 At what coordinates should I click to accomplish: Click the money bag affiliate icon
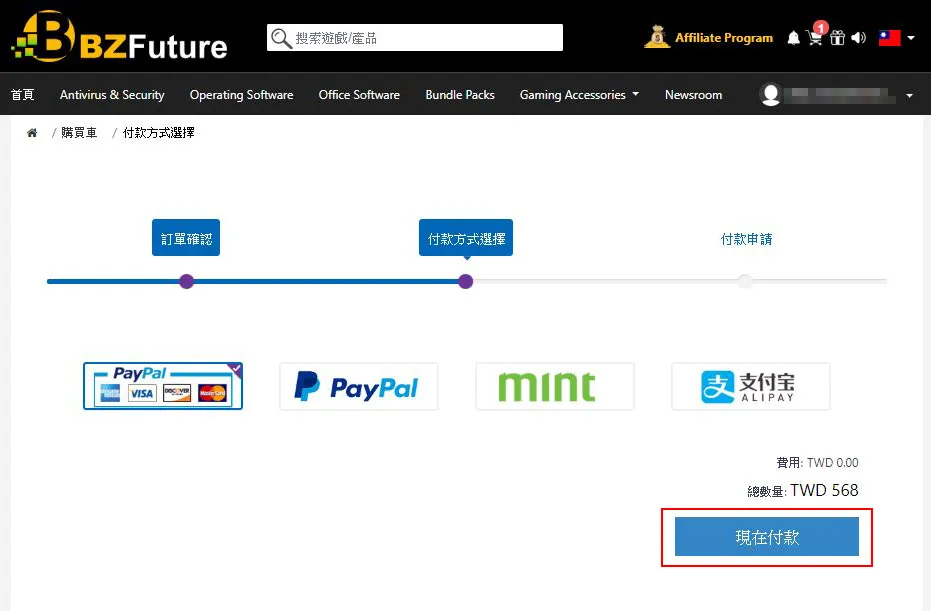[x=657, y=37]
